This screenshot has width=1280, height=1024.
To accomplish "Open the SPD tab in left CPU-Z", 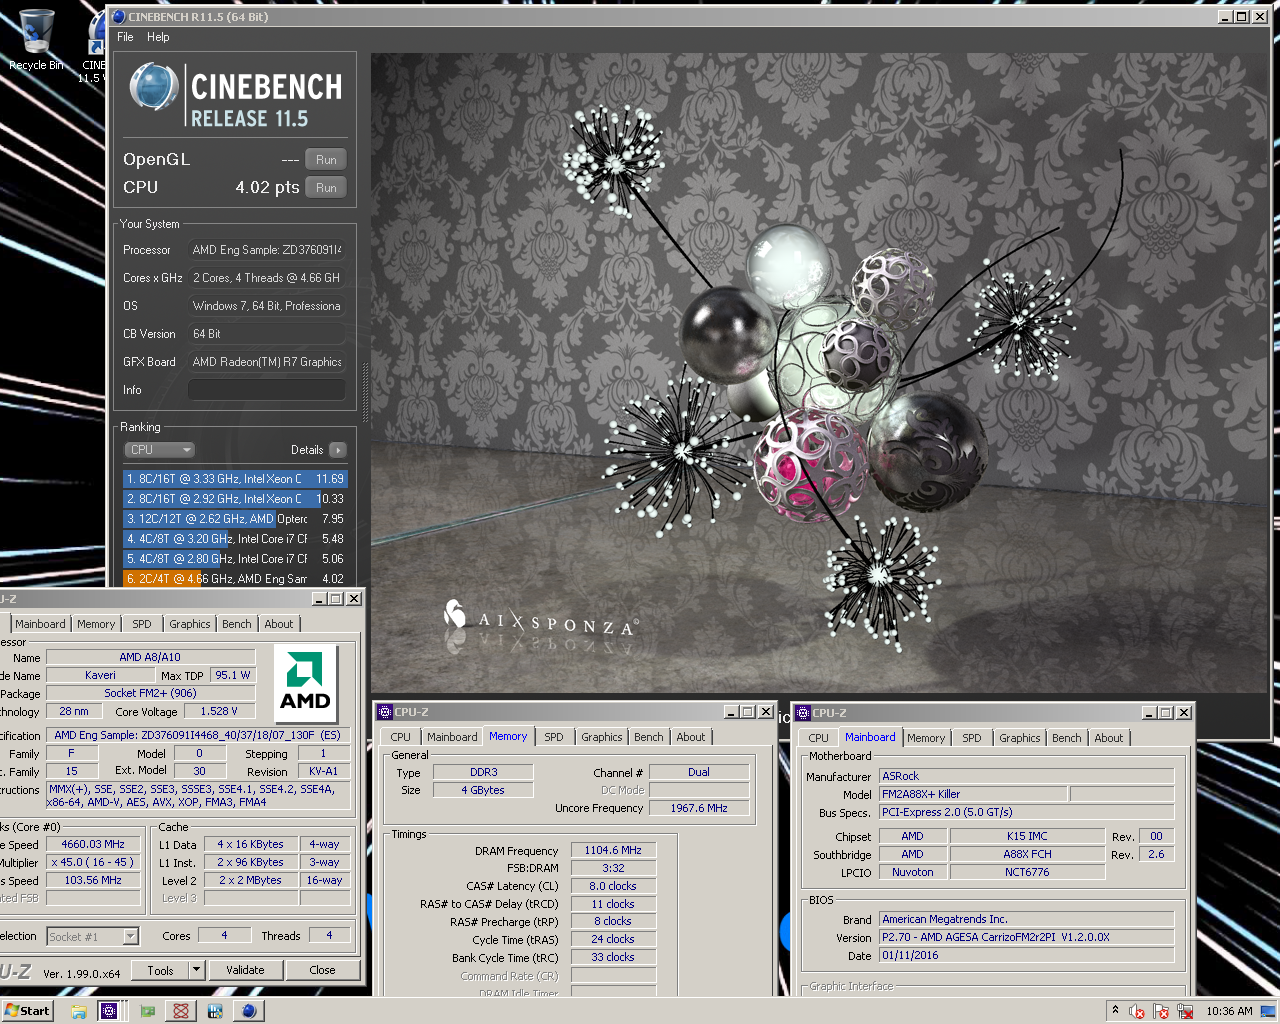I will tap(142, 624).
